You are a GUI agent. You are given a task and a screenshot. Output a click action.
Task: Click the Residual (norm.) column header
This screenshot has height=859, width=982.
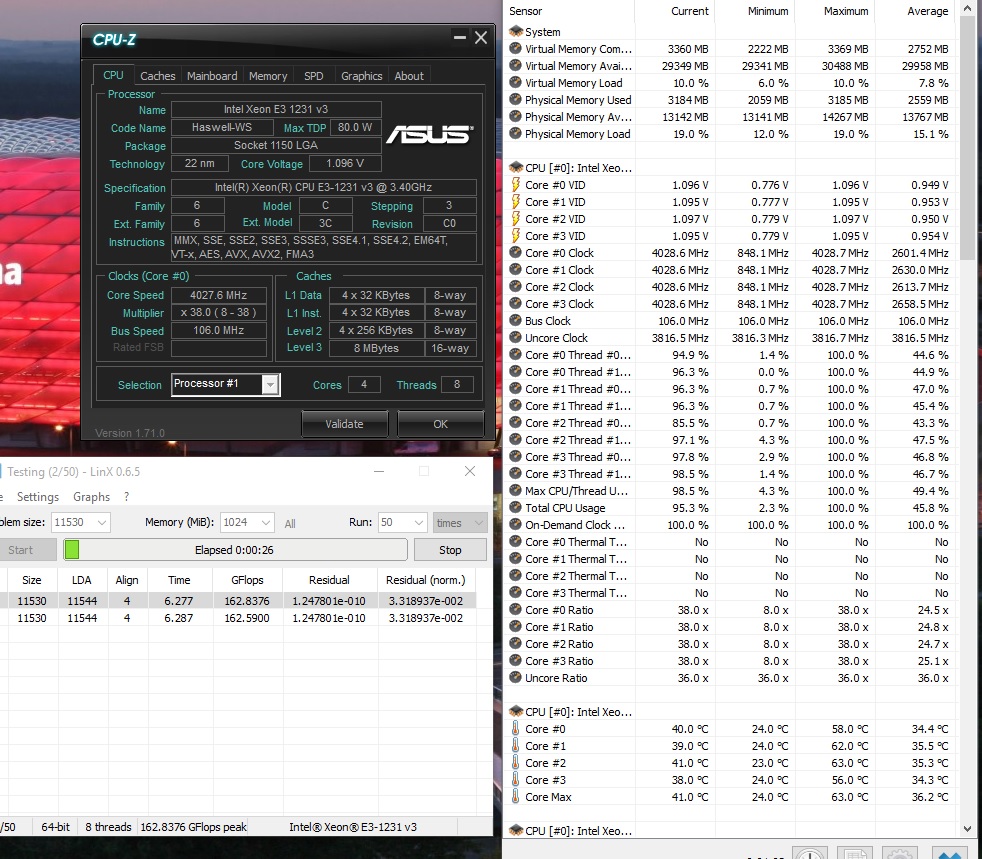tap(425, 580)
